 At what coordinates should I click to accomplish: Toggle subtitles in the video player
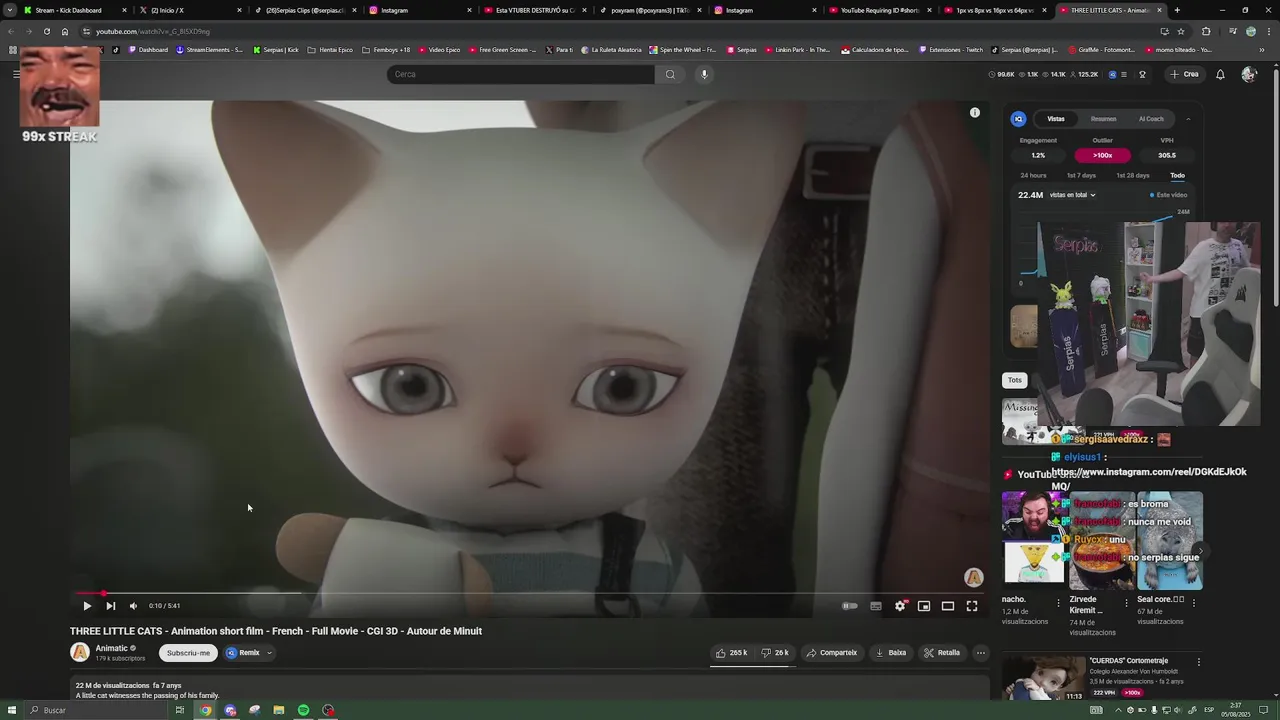click(x=876, y=606)
